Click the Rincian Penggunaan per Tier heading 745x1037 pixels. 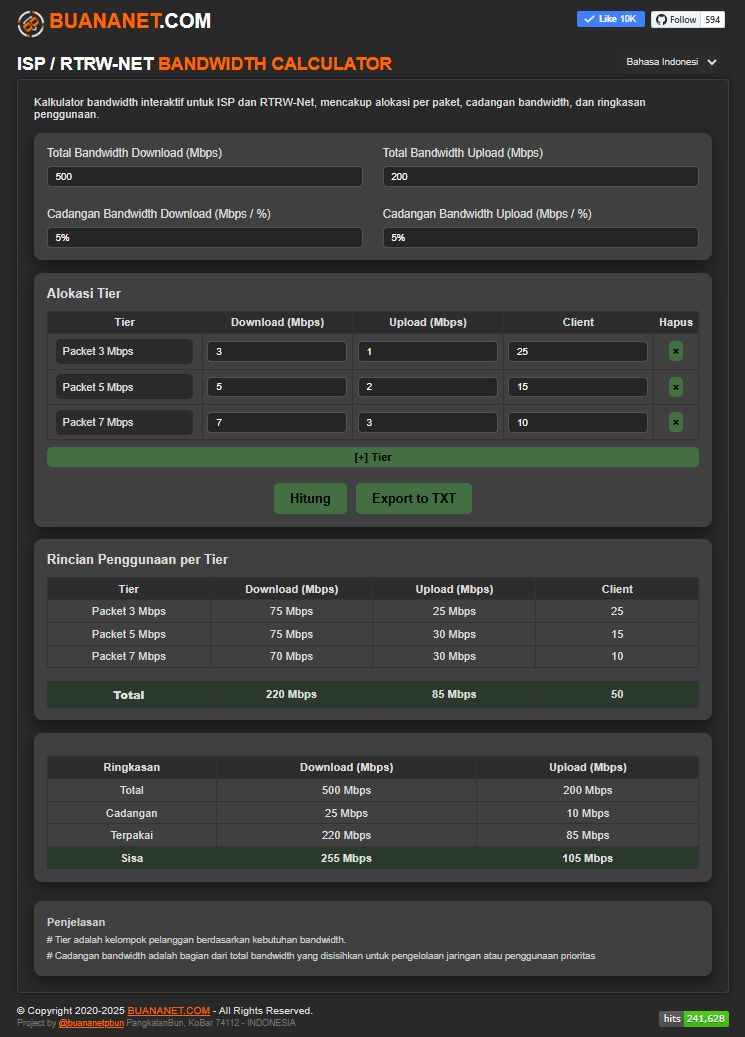(137, 560)
